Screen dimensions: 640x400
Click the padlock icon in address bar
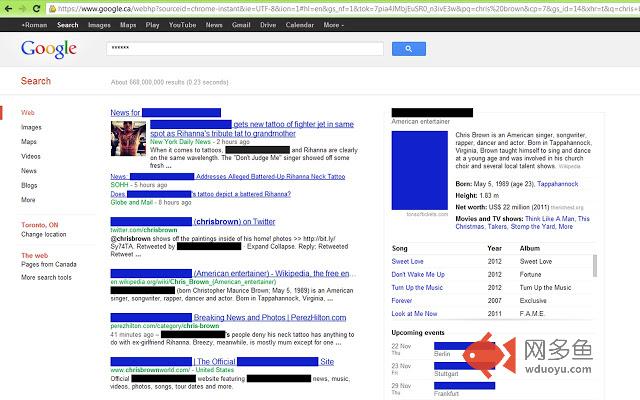52,8
